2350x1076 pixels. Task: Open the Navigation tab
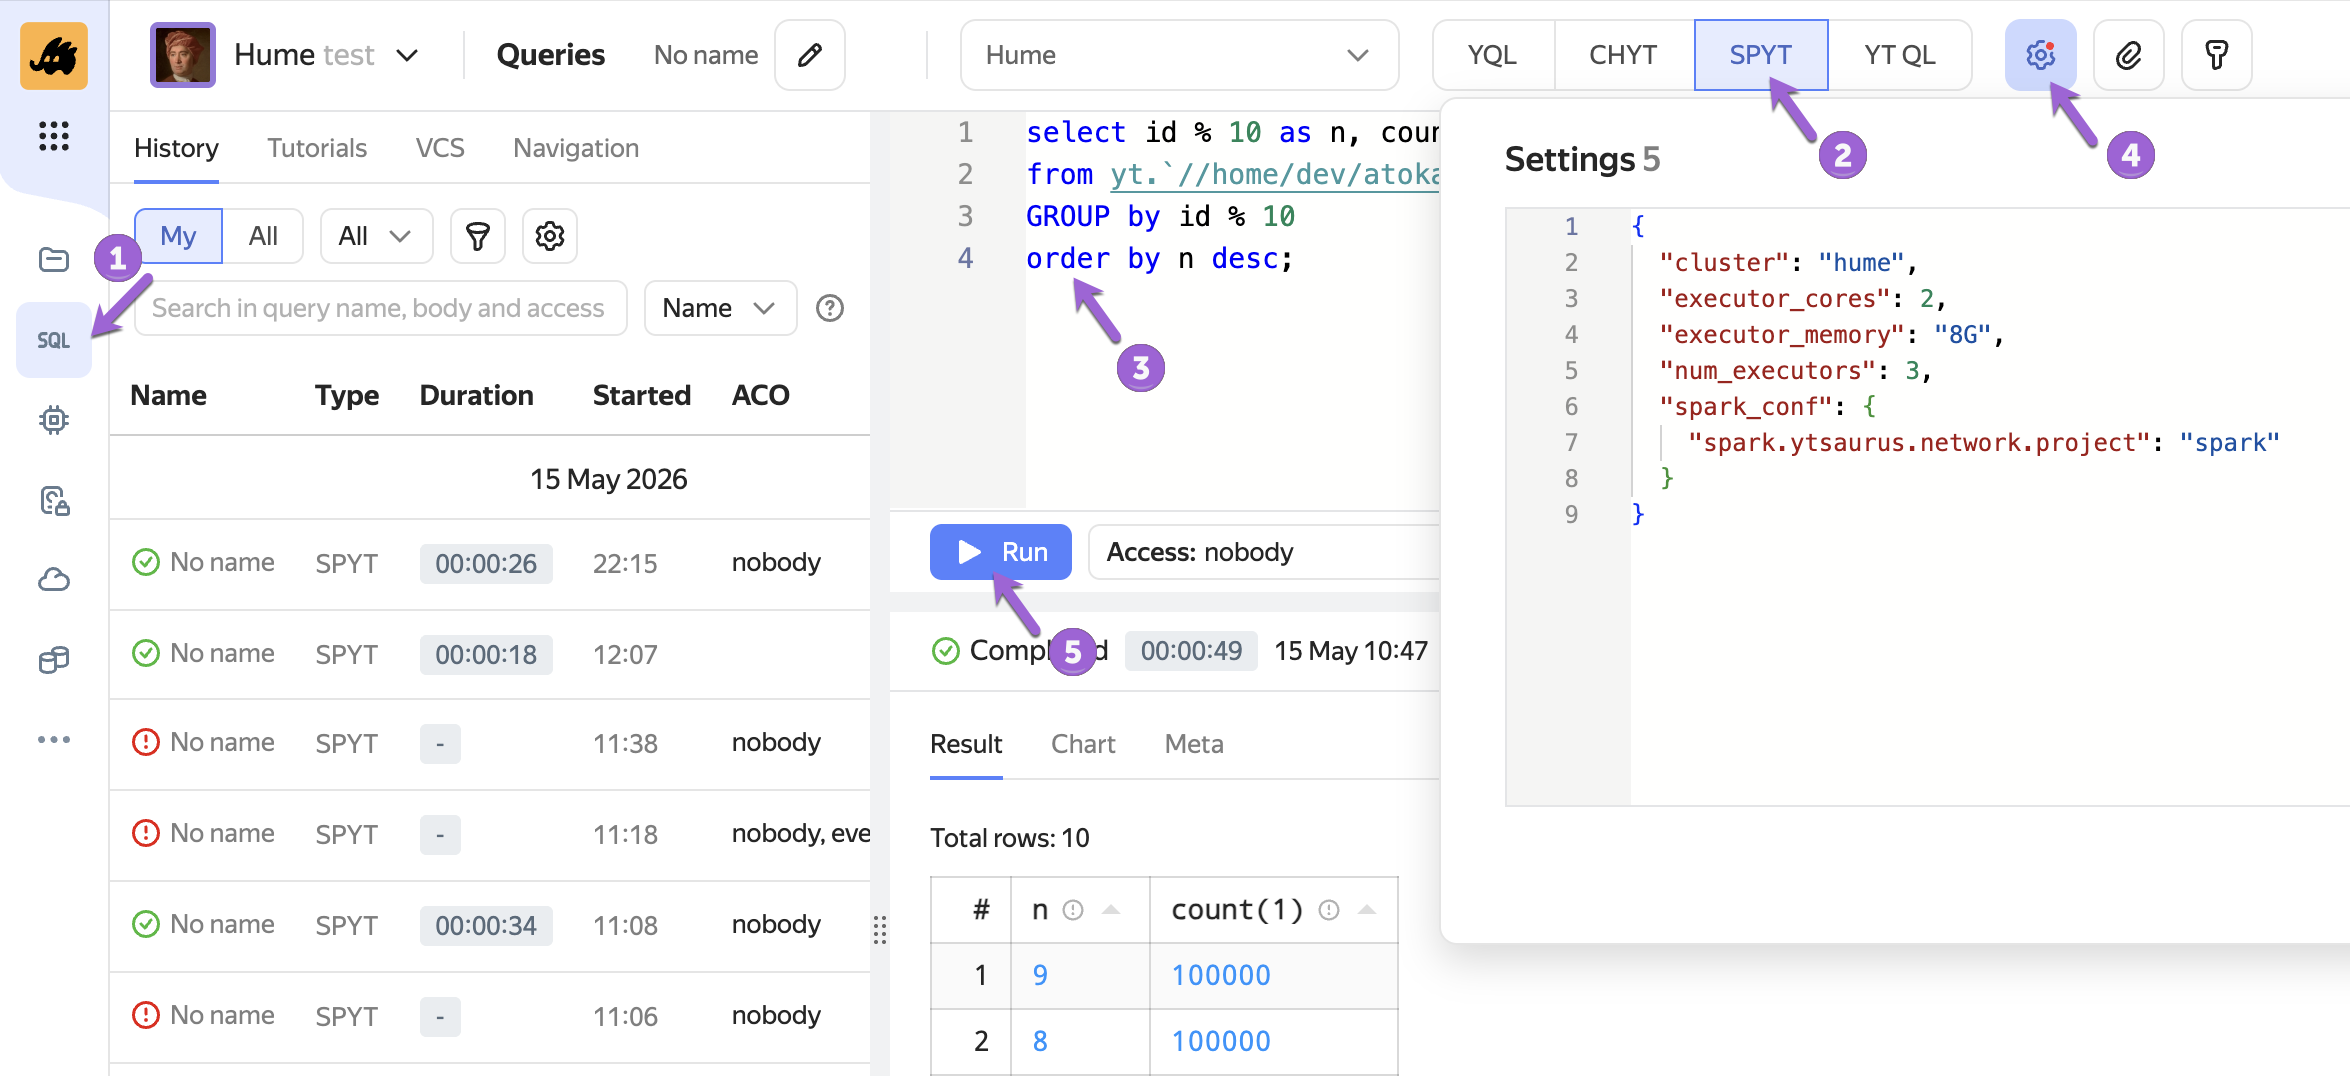pyautogui.click(x=576, y=148)
